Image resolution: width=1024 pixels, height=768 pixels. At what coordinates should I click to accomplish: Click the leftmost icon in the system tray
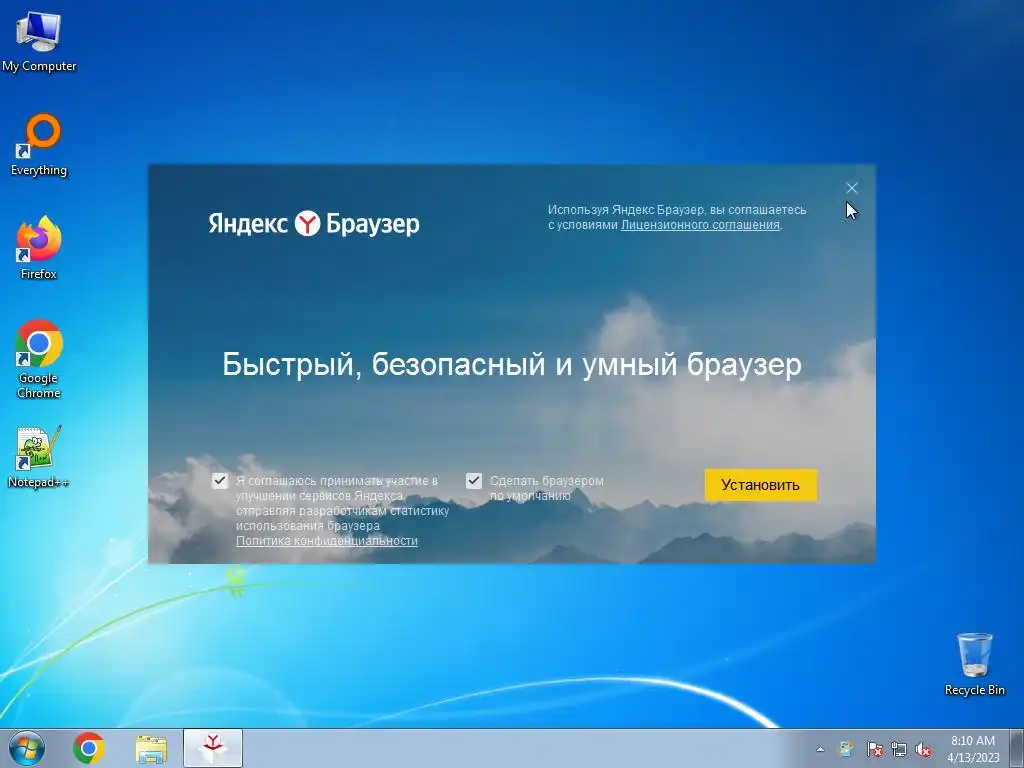(846, 749)
